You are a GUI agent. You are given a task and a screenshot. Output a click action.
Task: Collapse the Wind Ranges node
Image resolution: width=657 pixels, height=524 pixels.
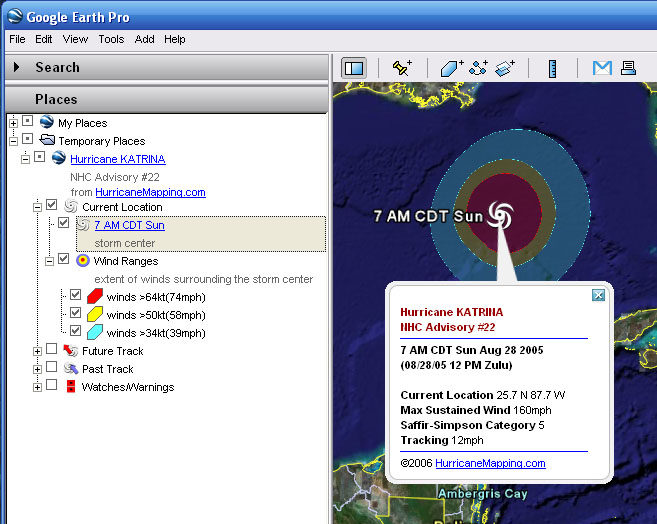[x=49, y=262]
